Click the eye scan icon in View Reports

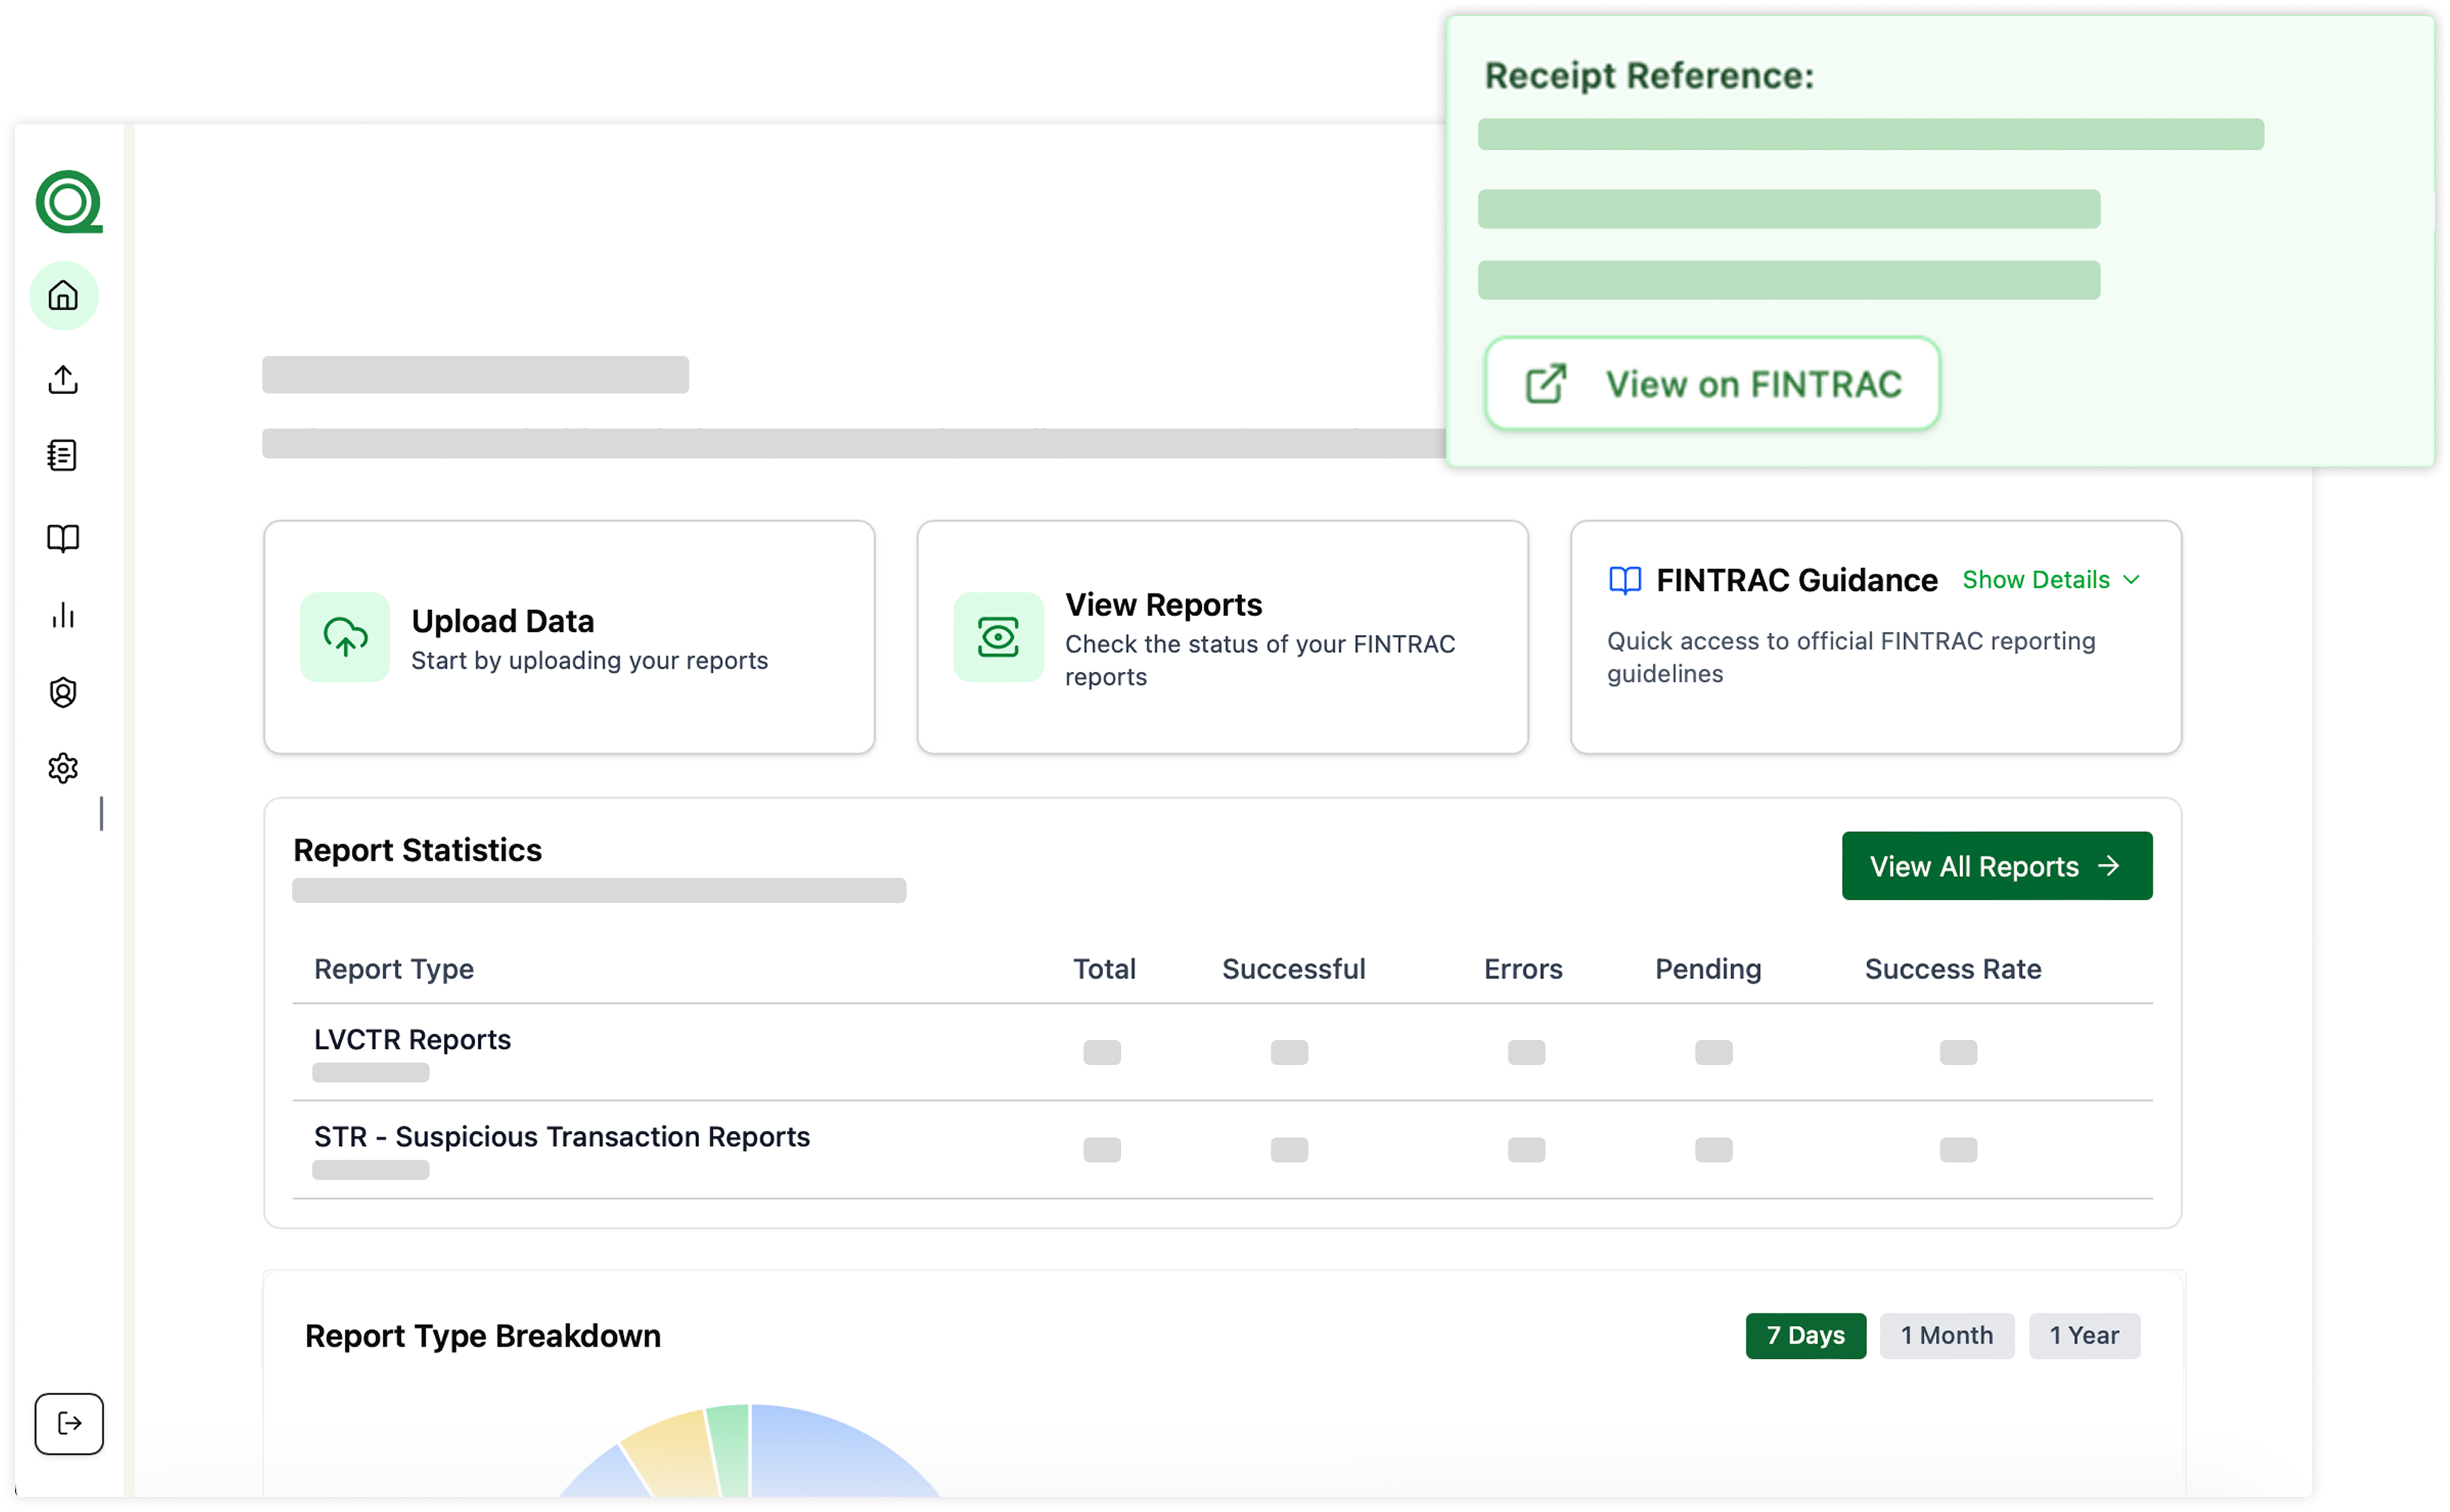[998, 637]
